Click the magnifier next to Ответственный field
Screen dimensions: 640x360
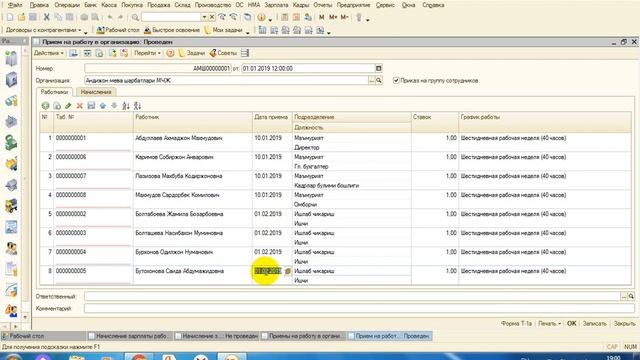pyautogui.click(x=631, y=296)
